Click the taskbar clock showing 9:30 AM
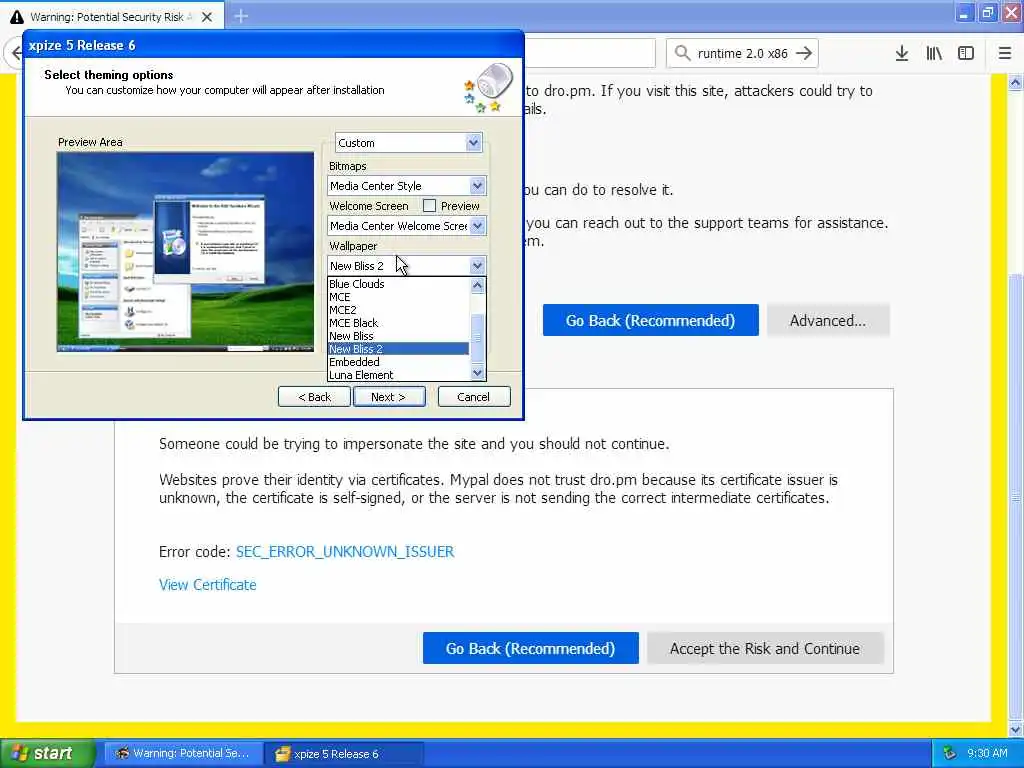1024x768 pixels. [x=987, y=753]
